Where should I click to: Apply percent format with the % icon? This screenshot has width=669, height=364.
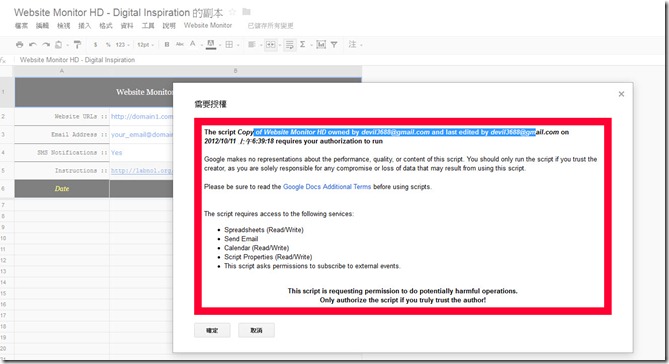tap(108, 44)
